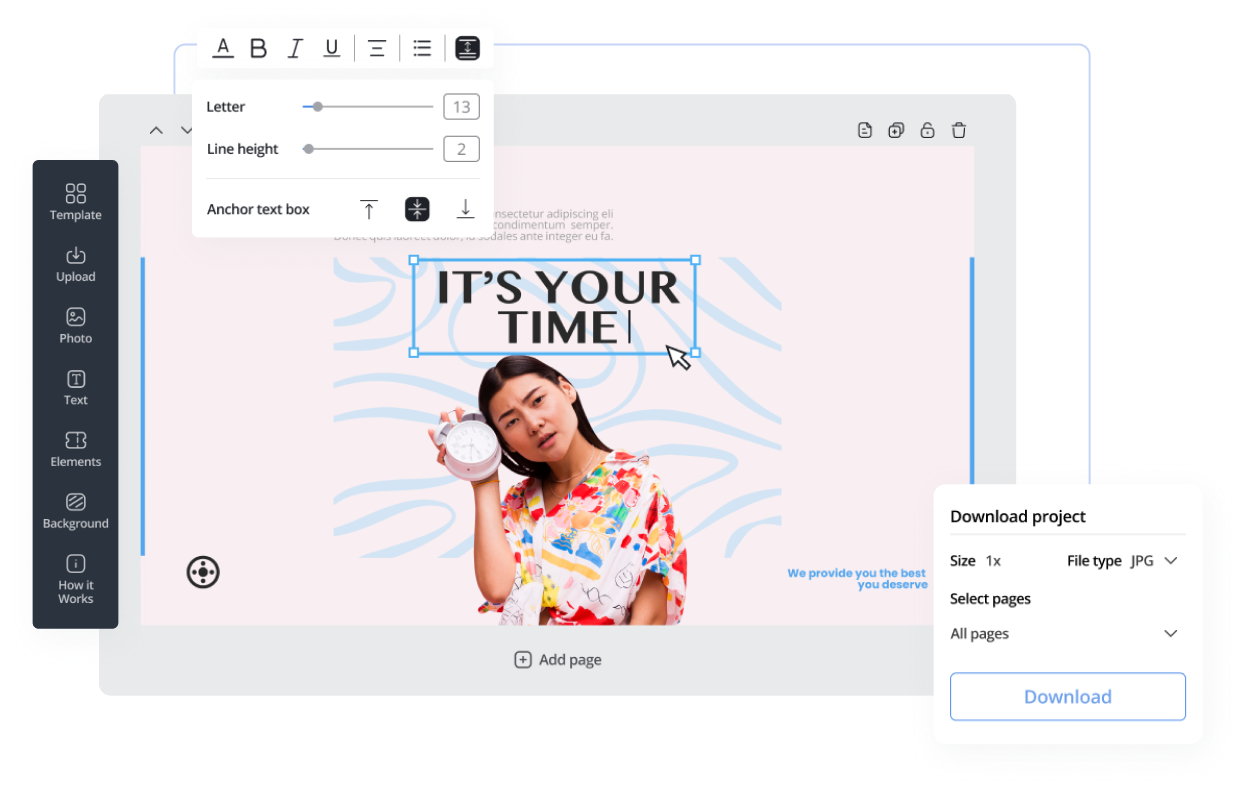Click the Letter spacing value field
Image resolution: width=1243 pixels, height=788 pixels.
[x=462, y=107]
